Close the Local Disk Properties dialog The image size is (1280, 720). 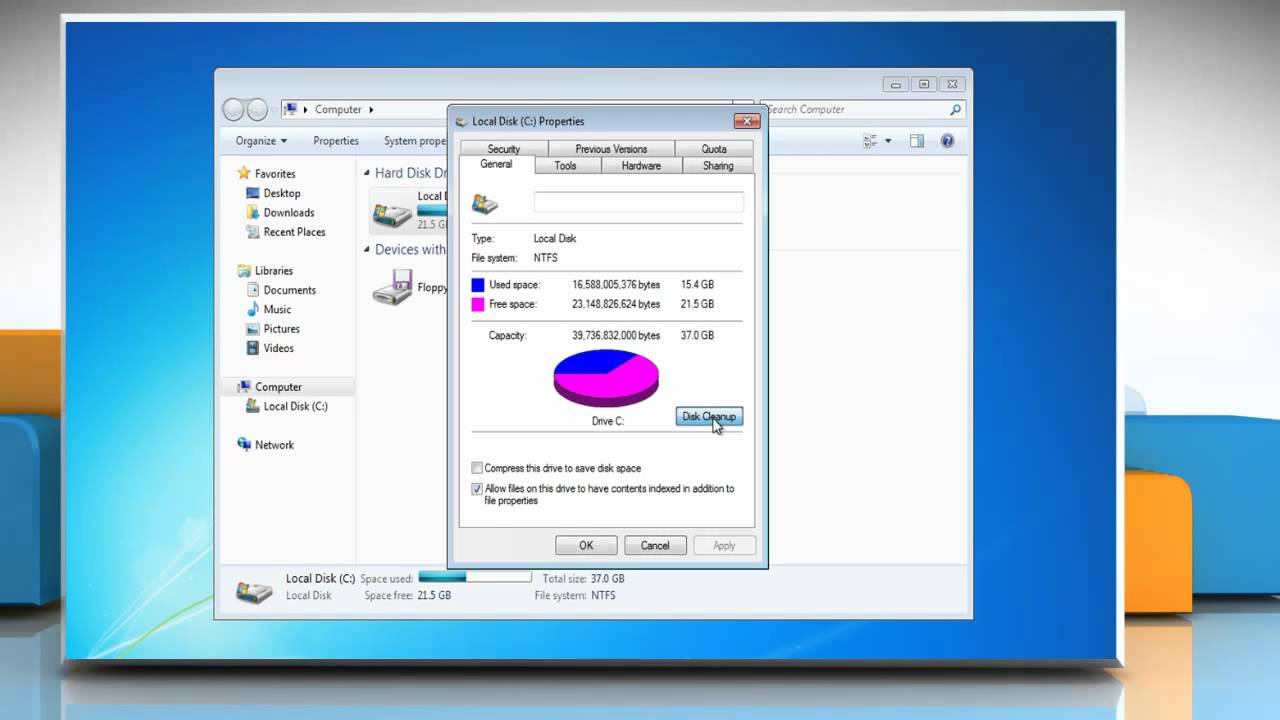[747, 121]
